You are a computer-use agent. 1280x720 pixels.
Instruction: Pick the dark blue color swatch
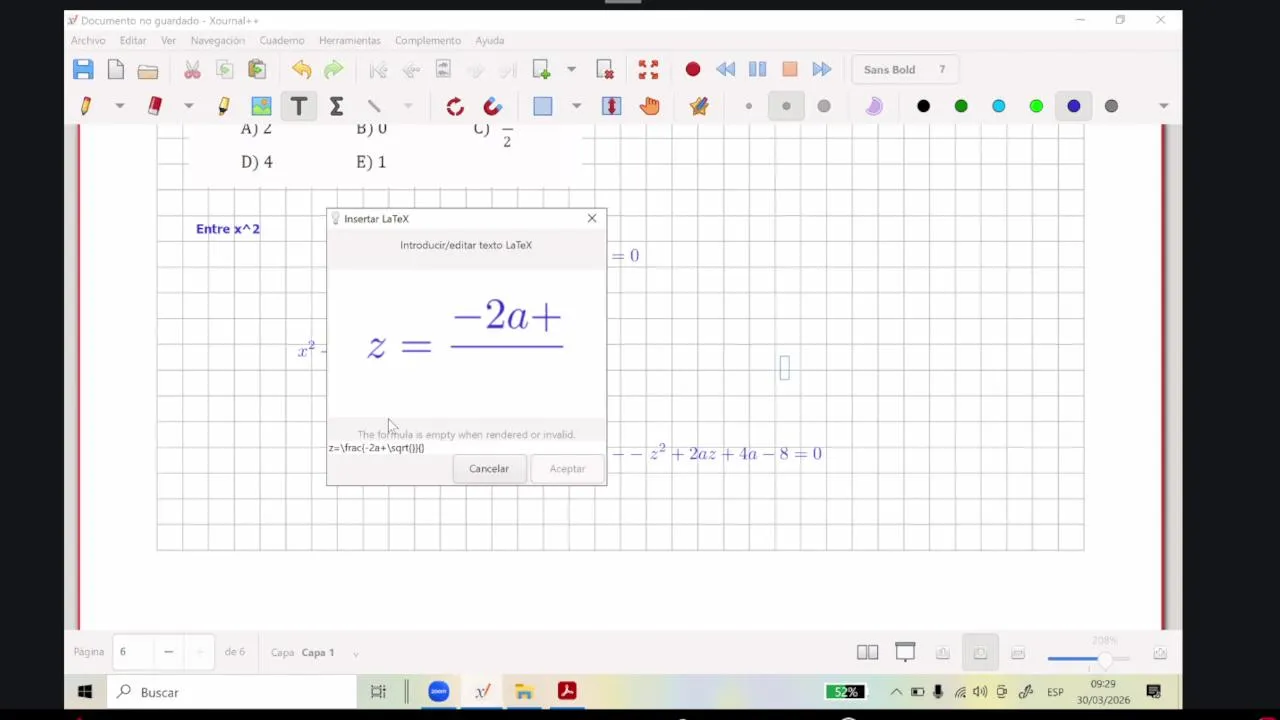point(1073,106)
